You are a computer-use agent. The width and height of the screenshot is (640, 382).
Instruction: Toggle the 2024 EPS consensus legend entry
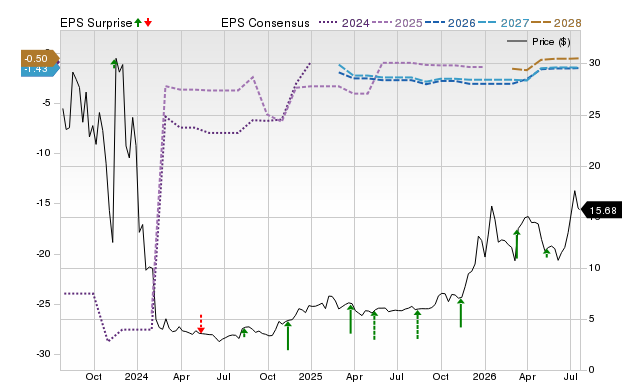coord(344,23)
